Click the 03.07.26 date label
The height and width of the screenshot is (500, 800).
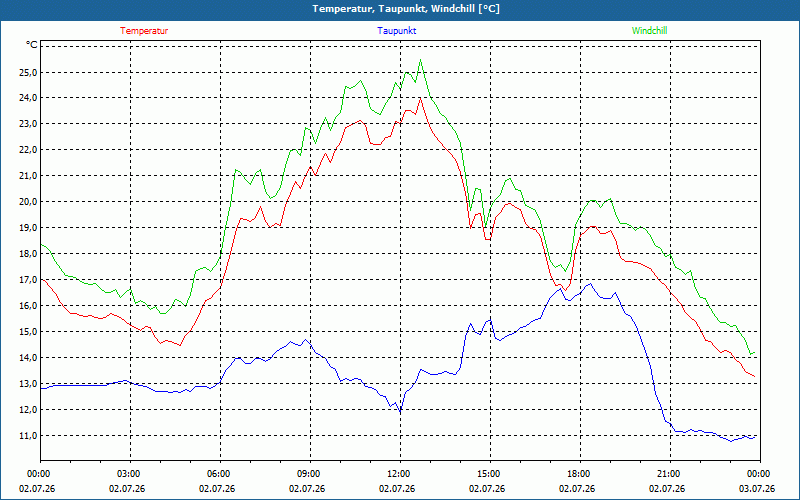coord(757,489)
